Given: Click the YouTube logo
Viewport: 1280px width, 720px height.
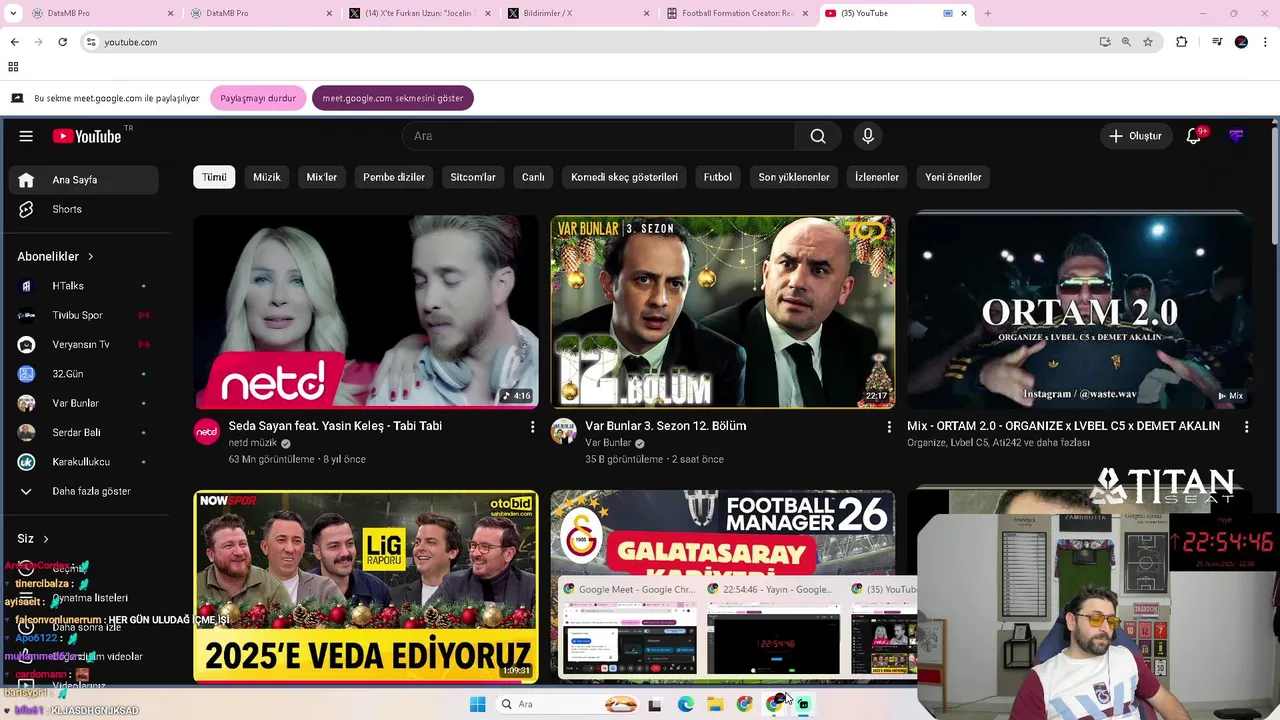Looking at the screenshot, I should pyautogui.click(x=87, y=136).
